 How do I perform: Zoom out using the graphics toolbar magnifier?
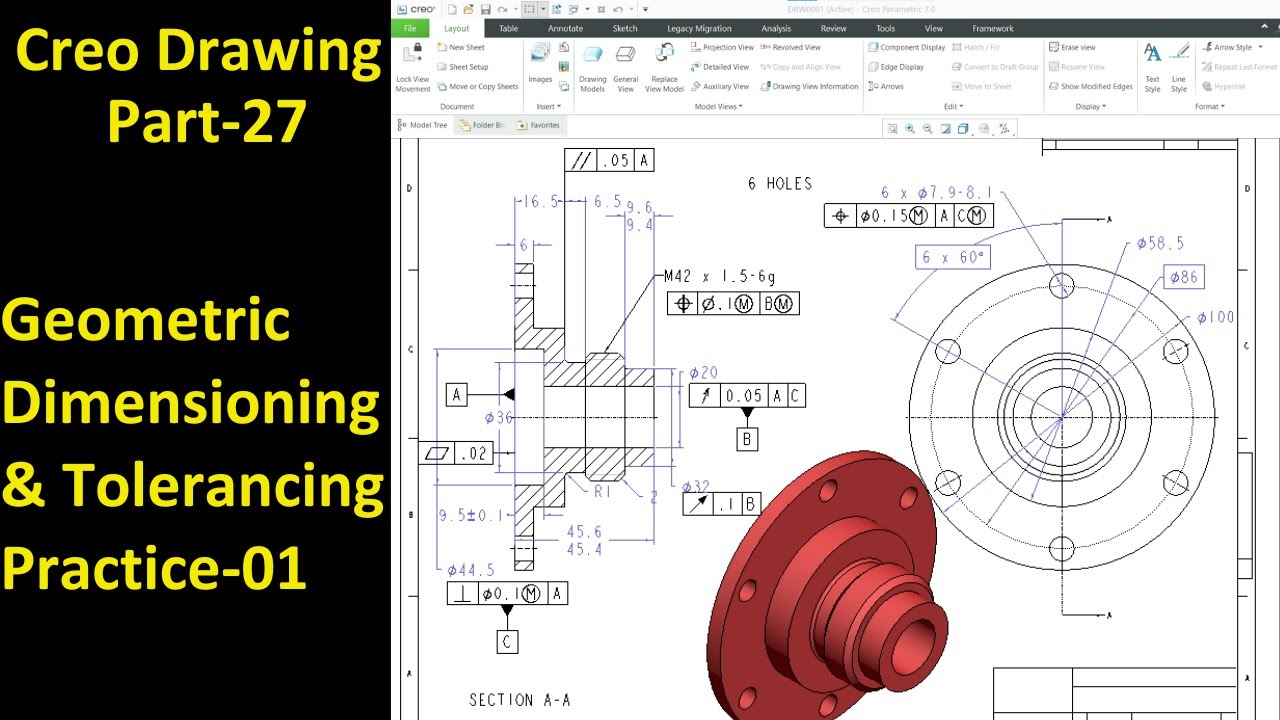(928, 128)
